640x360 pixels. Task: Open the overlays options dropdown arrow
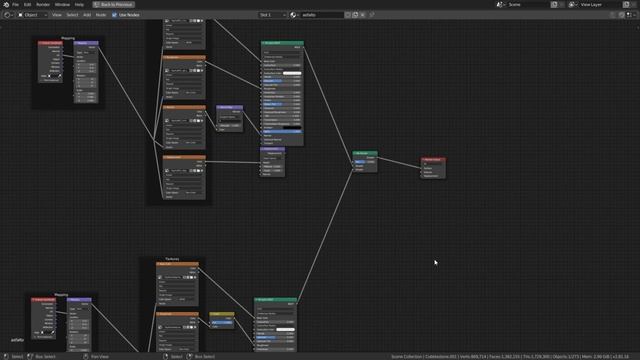pyautogui.click(x=635, y=15)
